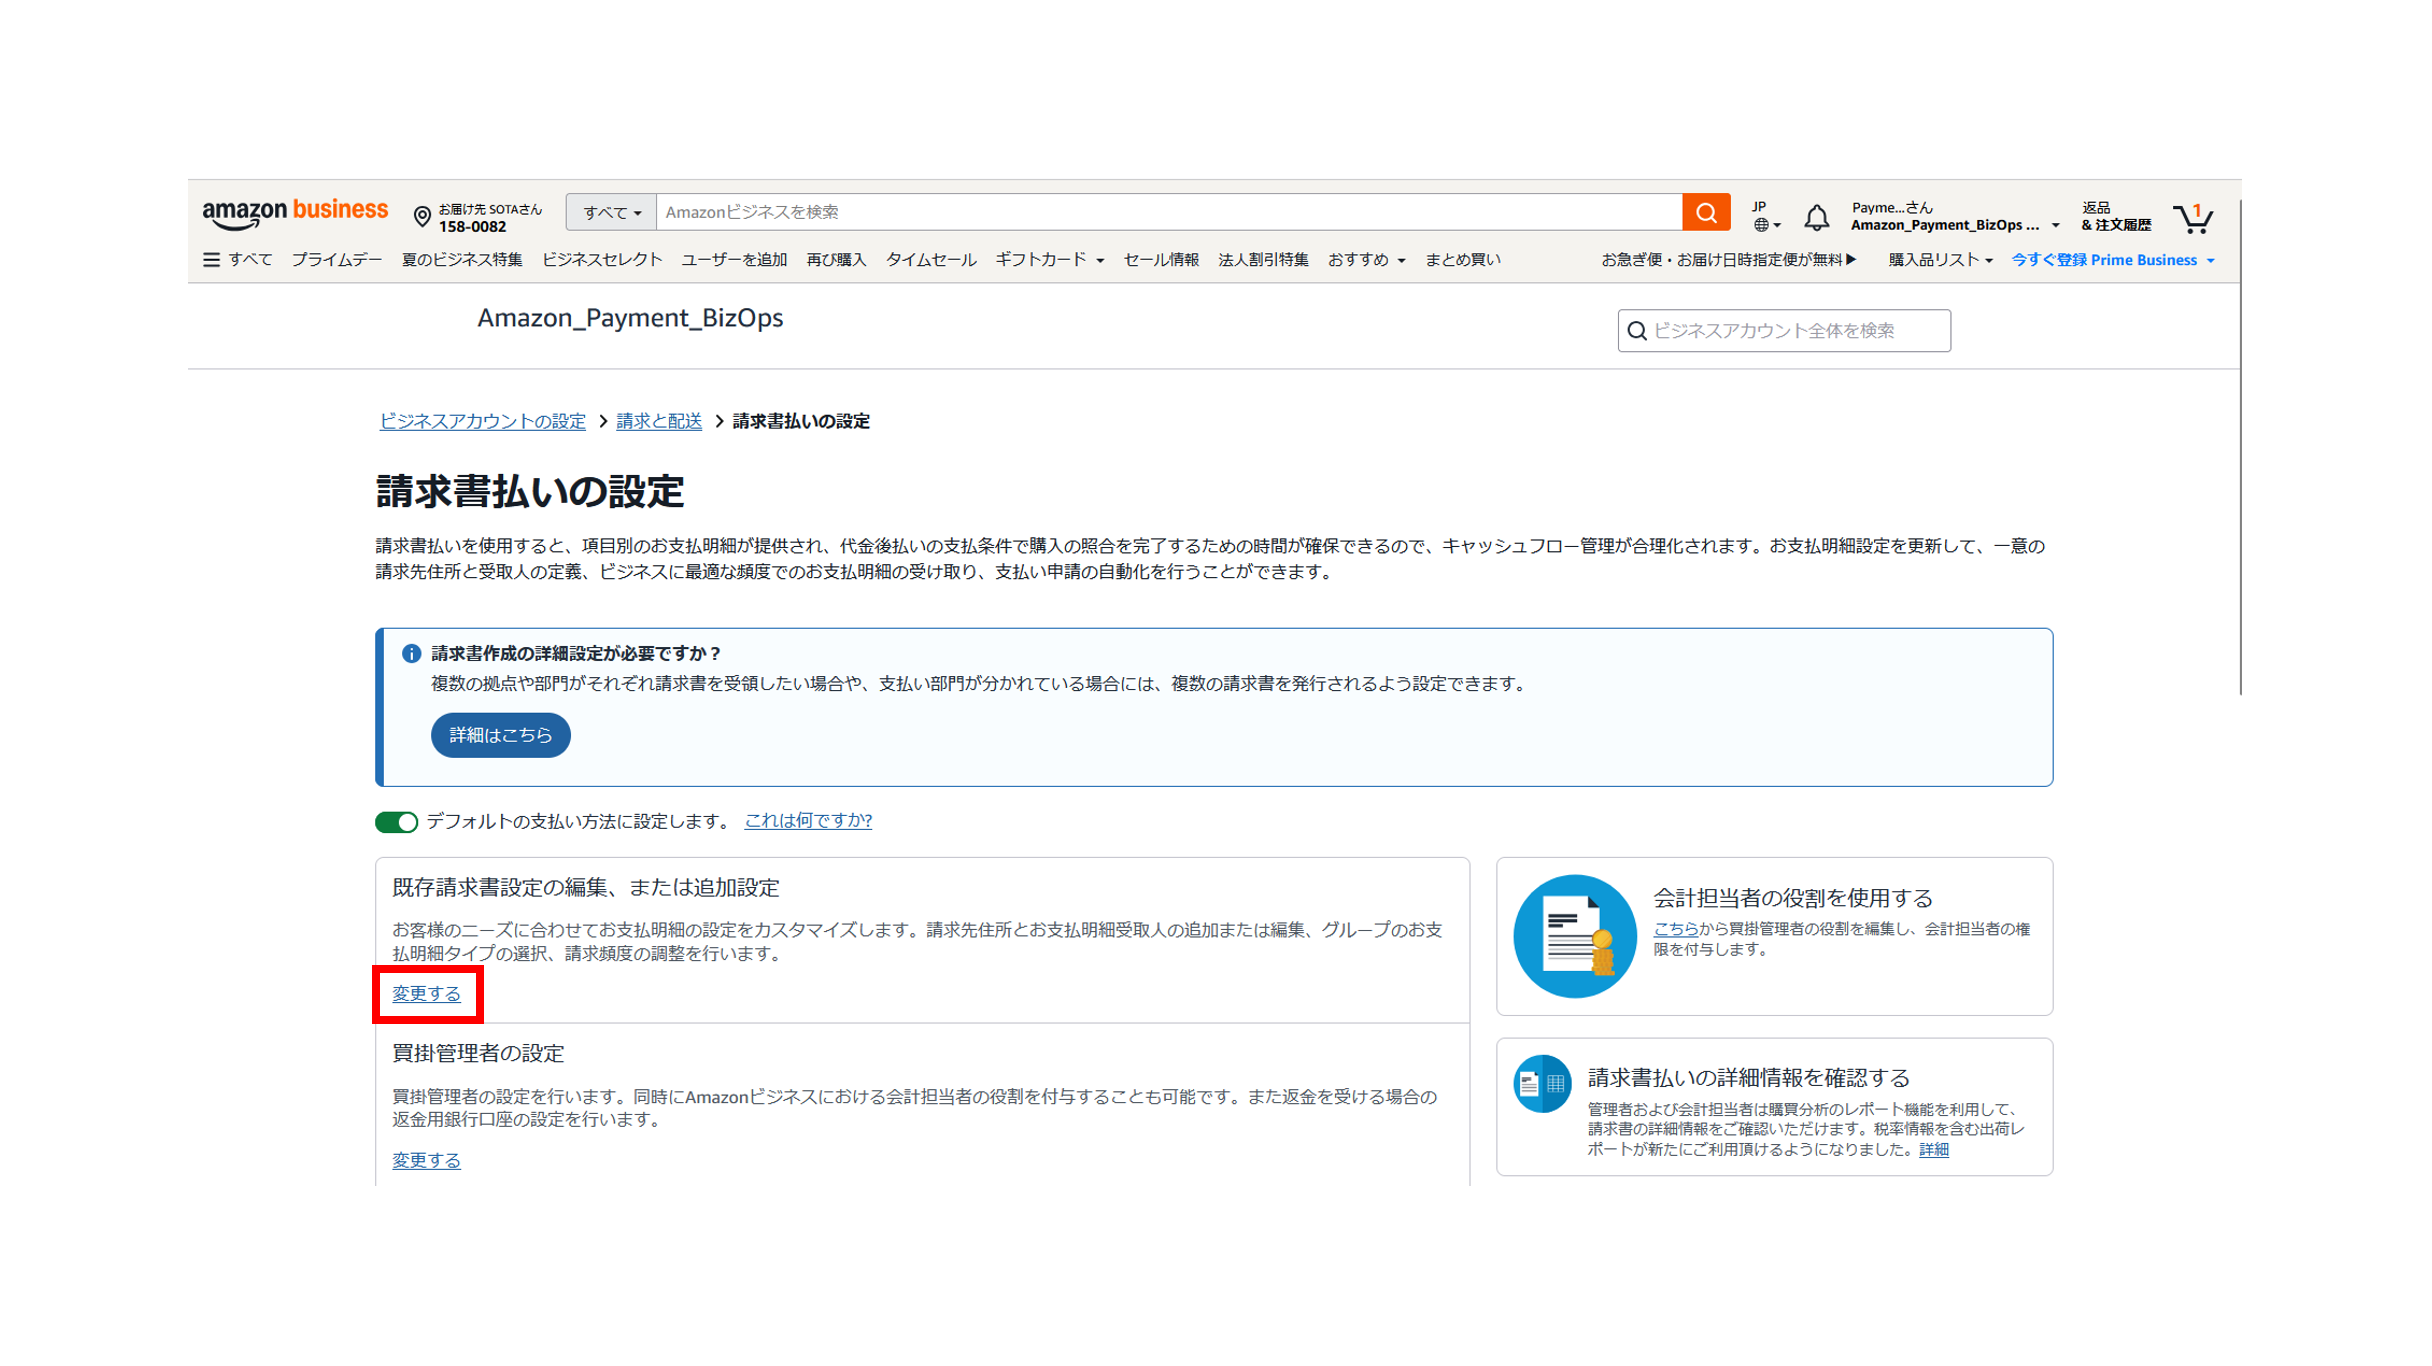Click これは何ですか? link
Viewport: 2432px width, 1366px height.
[x=808, y=821]
